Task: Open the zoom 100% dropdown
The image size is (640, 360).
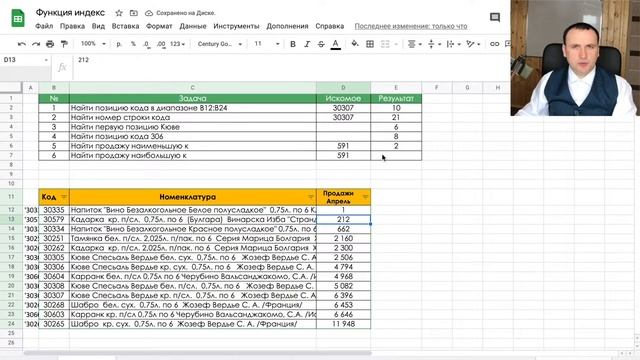Action: [x=93, y=44]
